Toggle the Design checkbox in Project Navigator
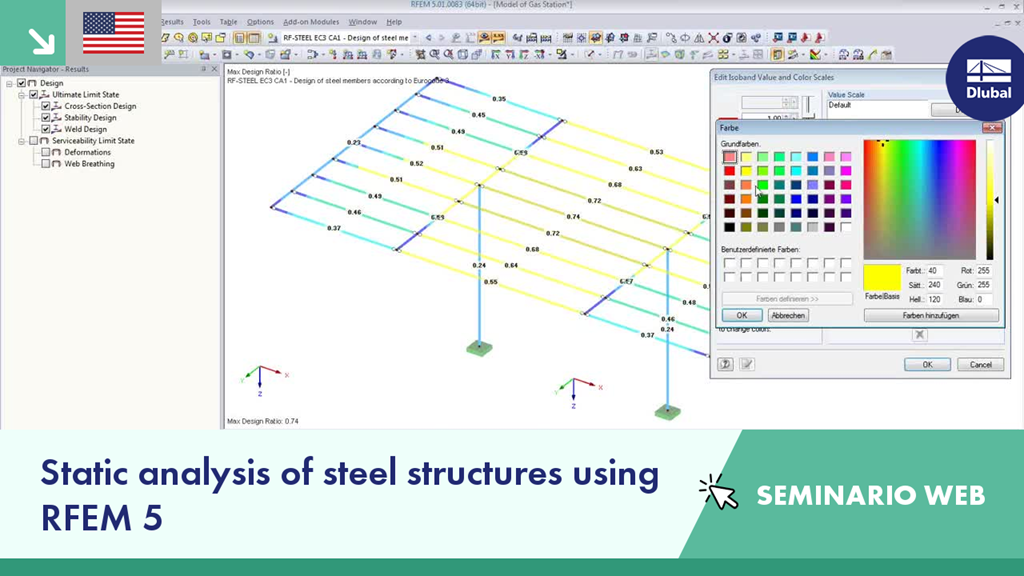 pos(22,83)
